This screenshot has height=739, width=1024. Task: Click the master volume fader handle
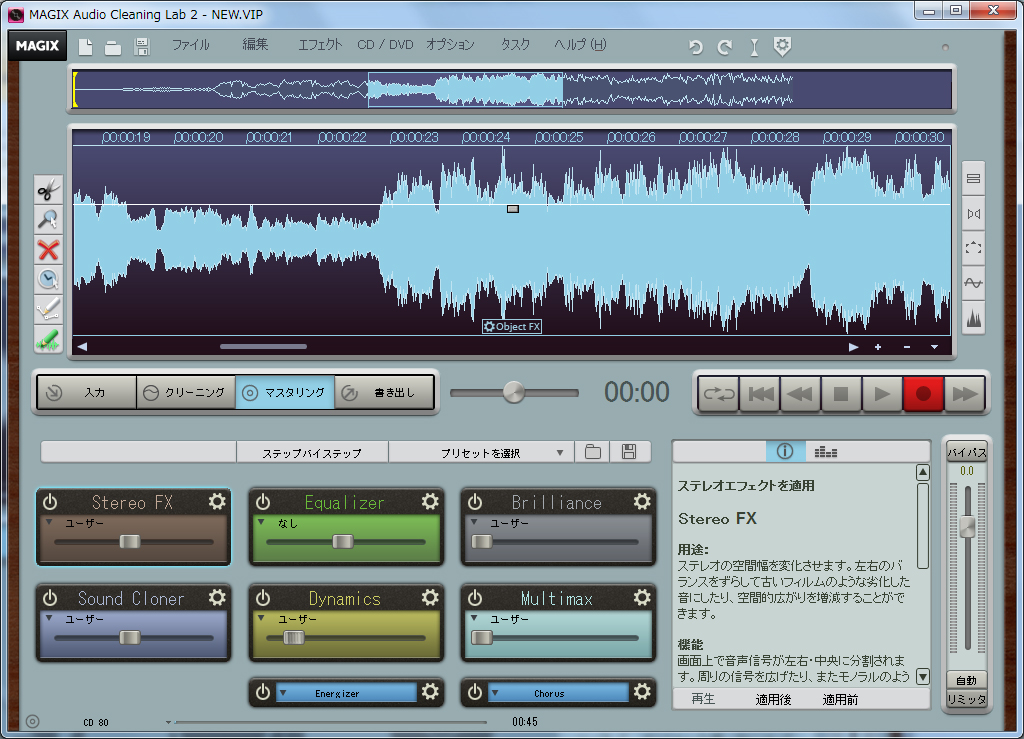click(x=967, y=527)
